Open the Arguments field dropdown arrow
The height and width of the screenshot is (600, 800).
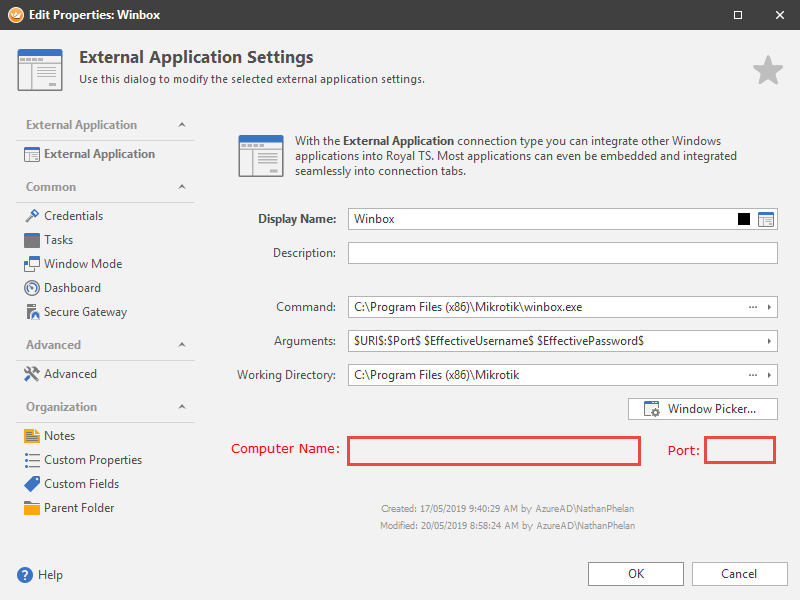click(x=769, y=341)
